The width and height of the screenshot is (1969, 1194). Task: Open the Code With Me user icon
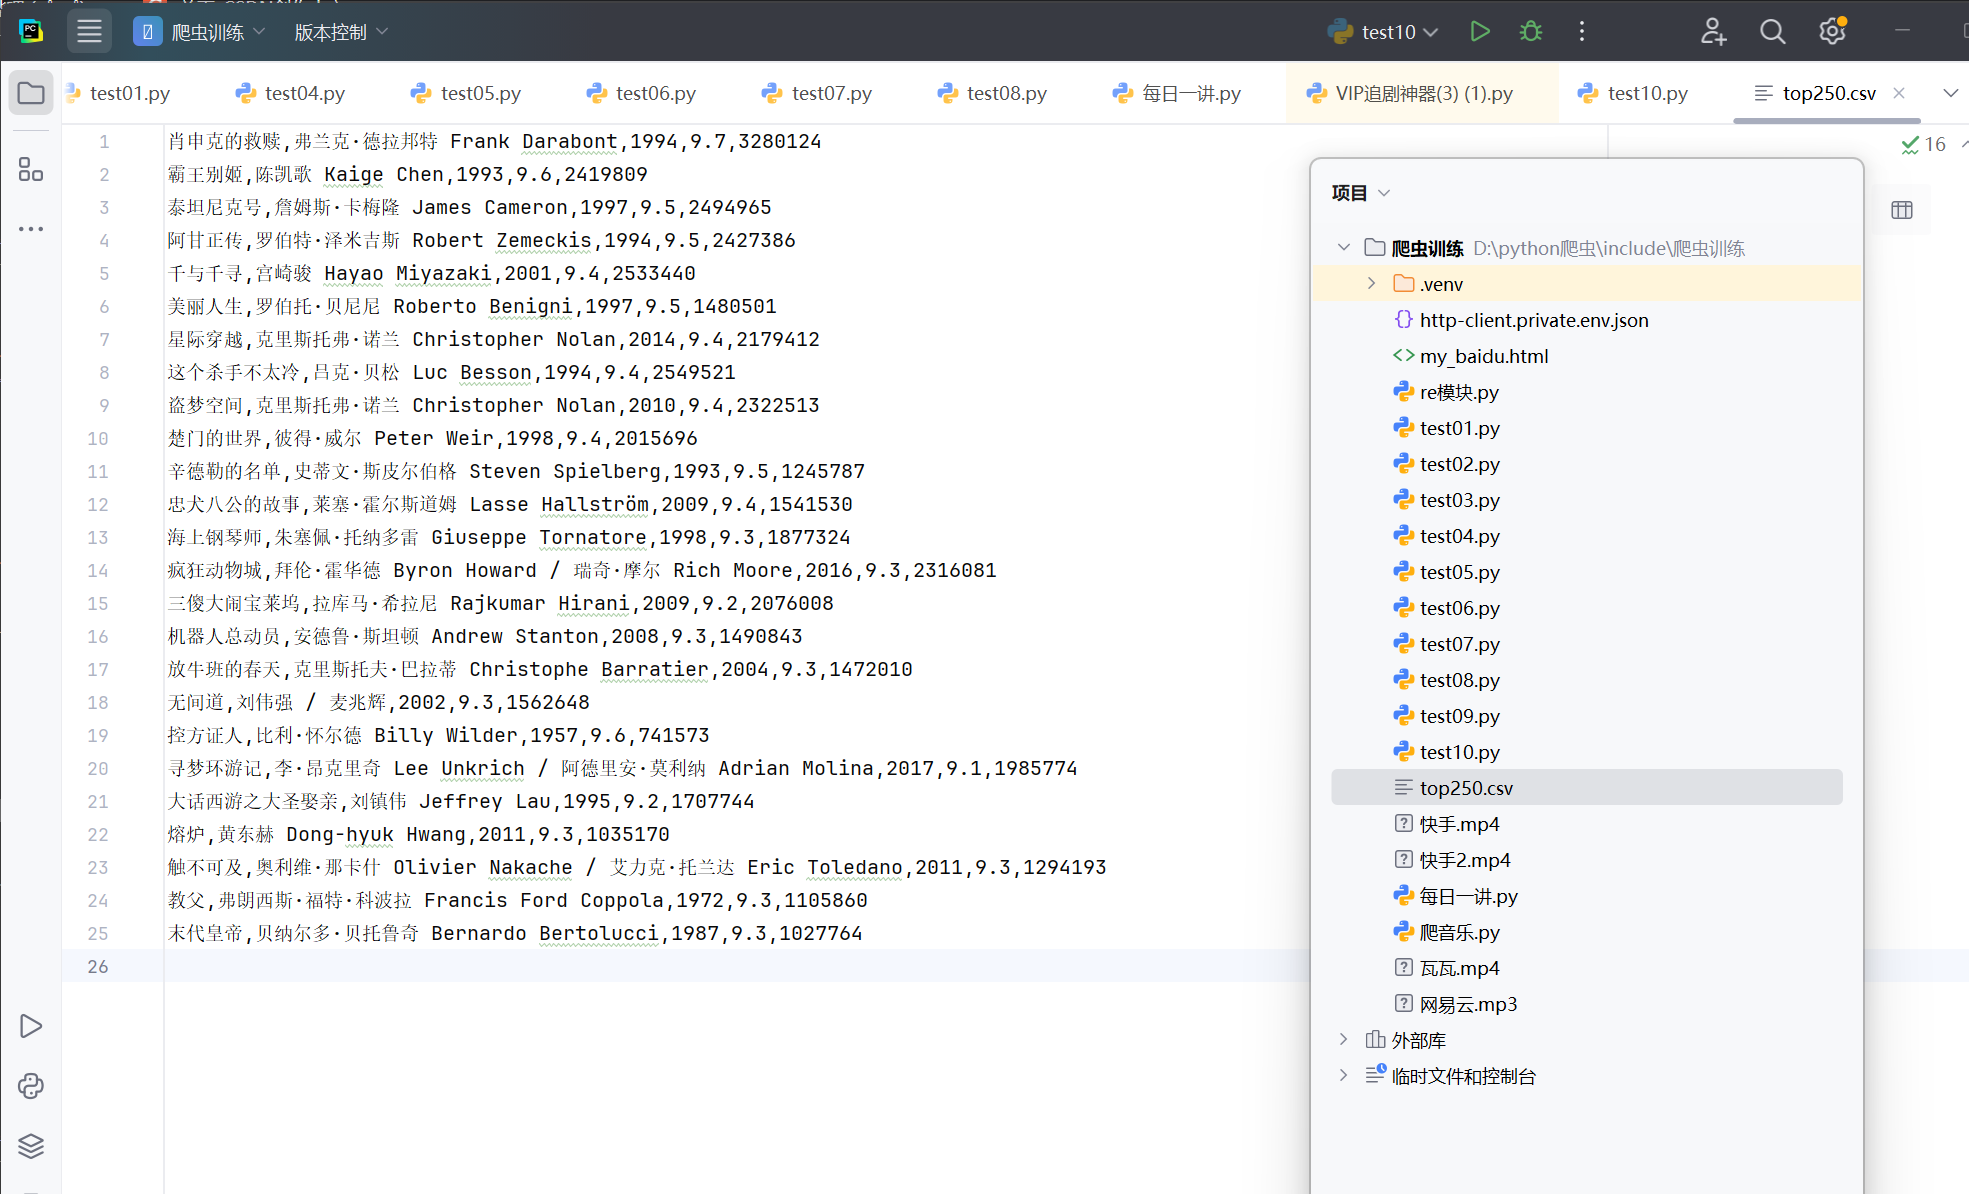tap(1713, 32)
